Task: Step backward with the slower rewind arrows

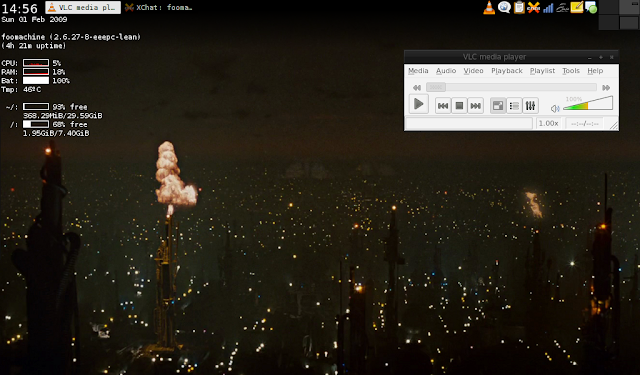Action: [x=417, y=87]
